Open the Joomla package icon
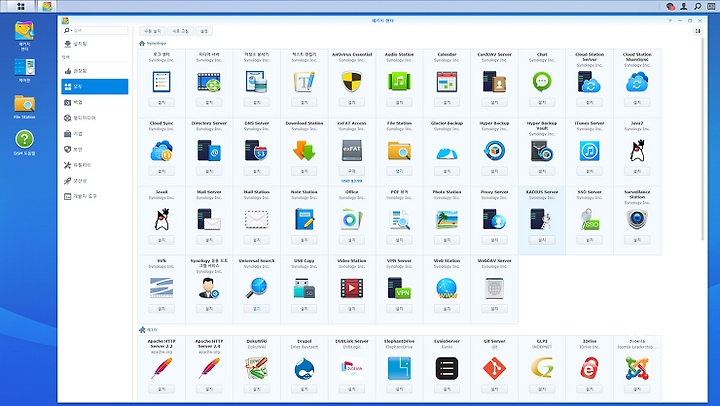The image size is (720, 406). (637, 369)
